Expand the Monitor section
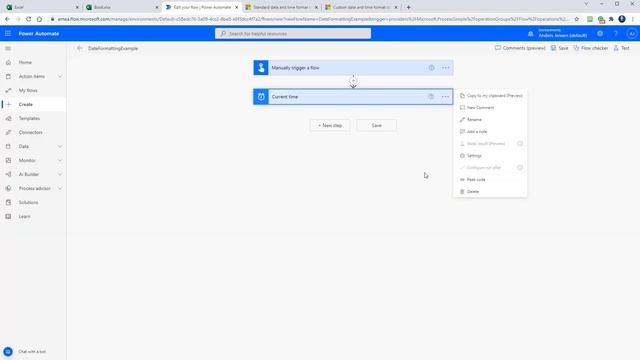 tap(60, 160)
